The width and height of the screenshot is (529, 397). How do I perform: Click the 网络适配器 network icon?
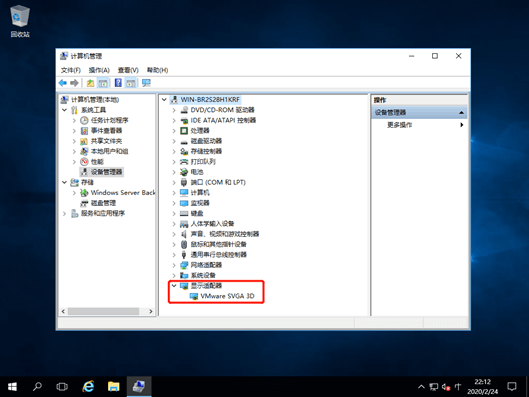tap(184, 265)
